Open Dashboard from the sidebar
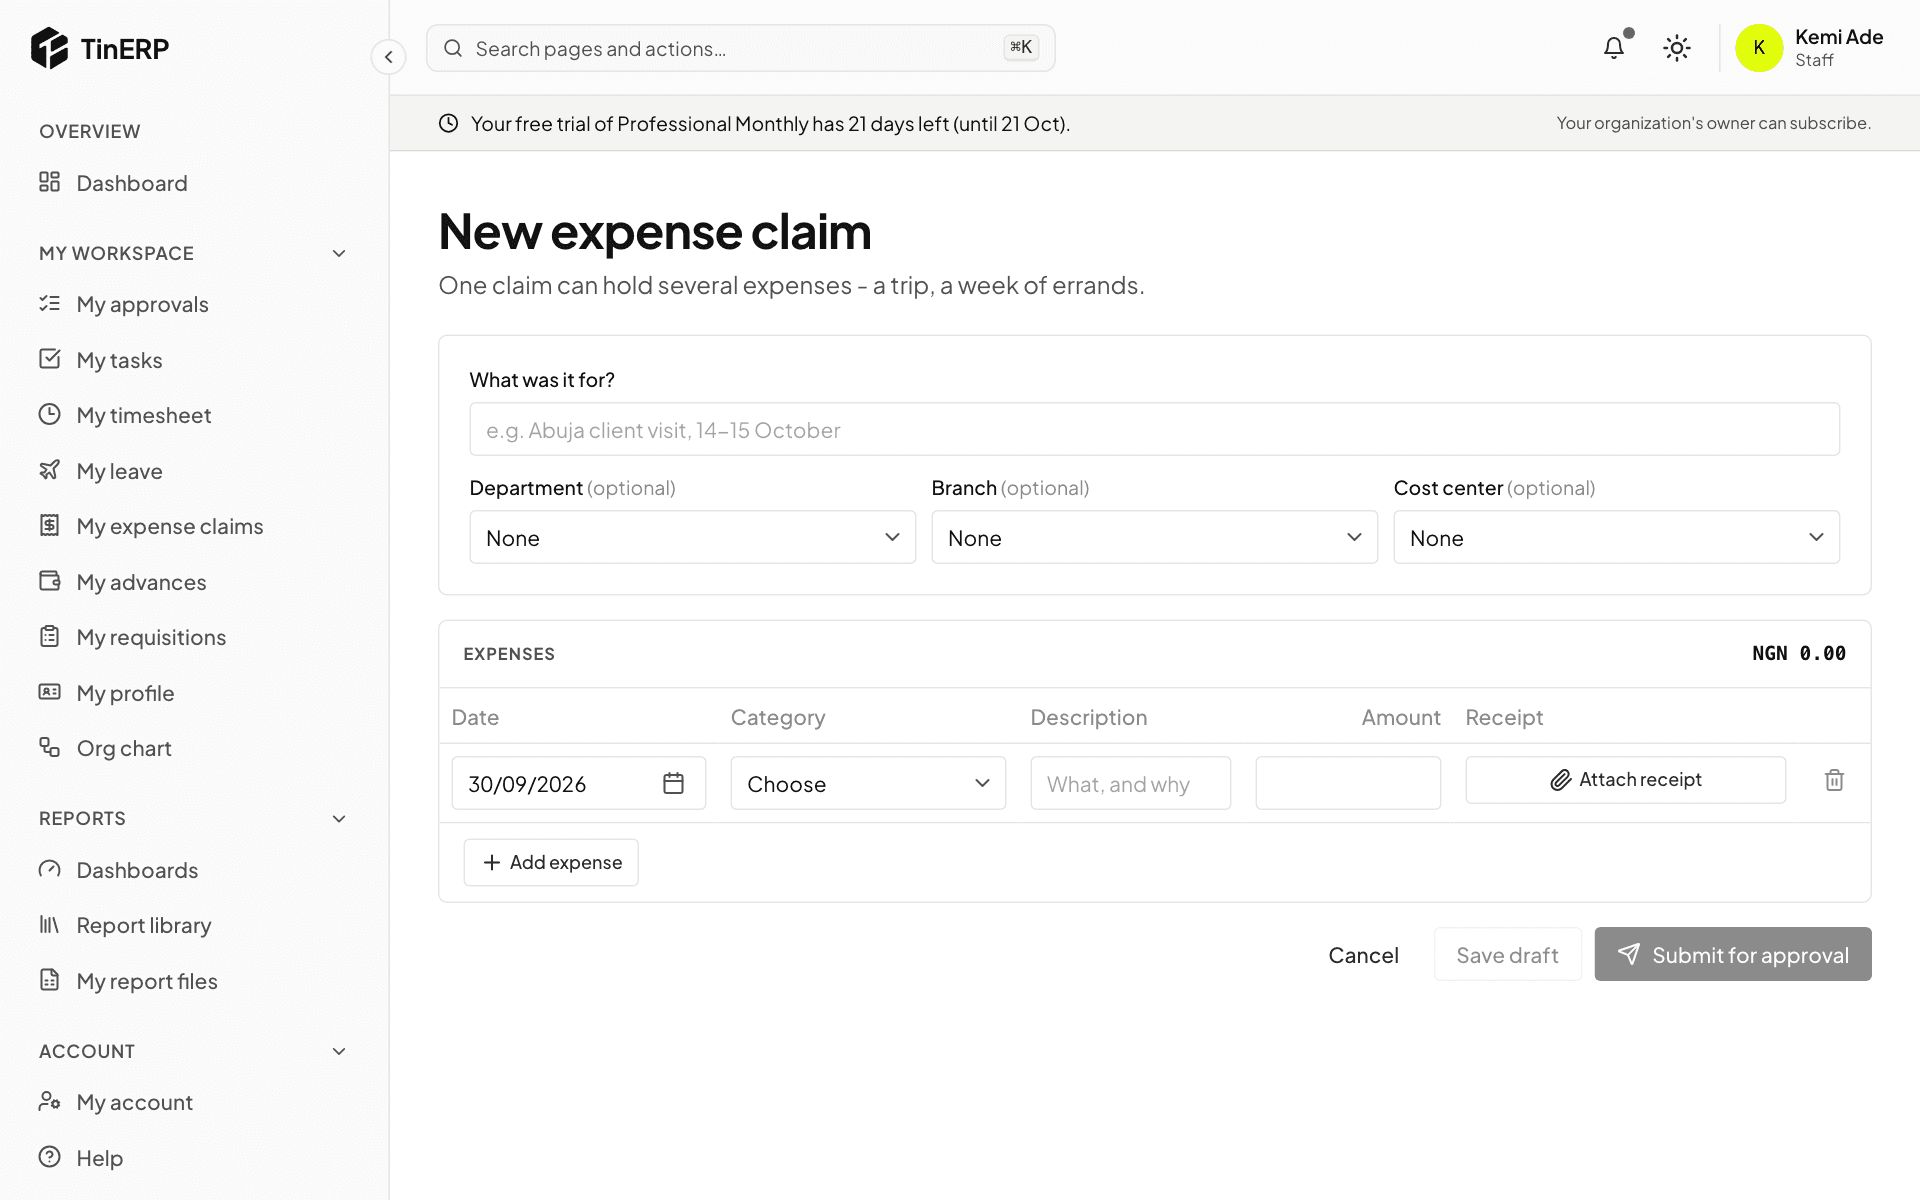Screen dimensions: 1920x1200 (x=194, y=183)
